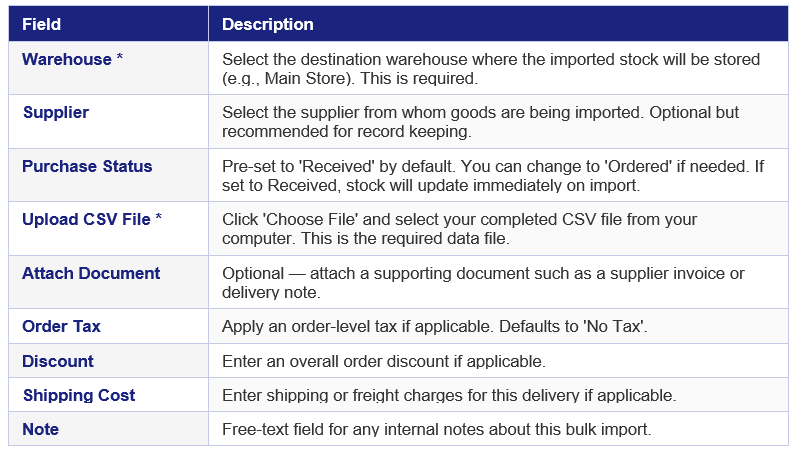Click the Shipping Cost field label

pyautogui.click(x=79, y=395)
